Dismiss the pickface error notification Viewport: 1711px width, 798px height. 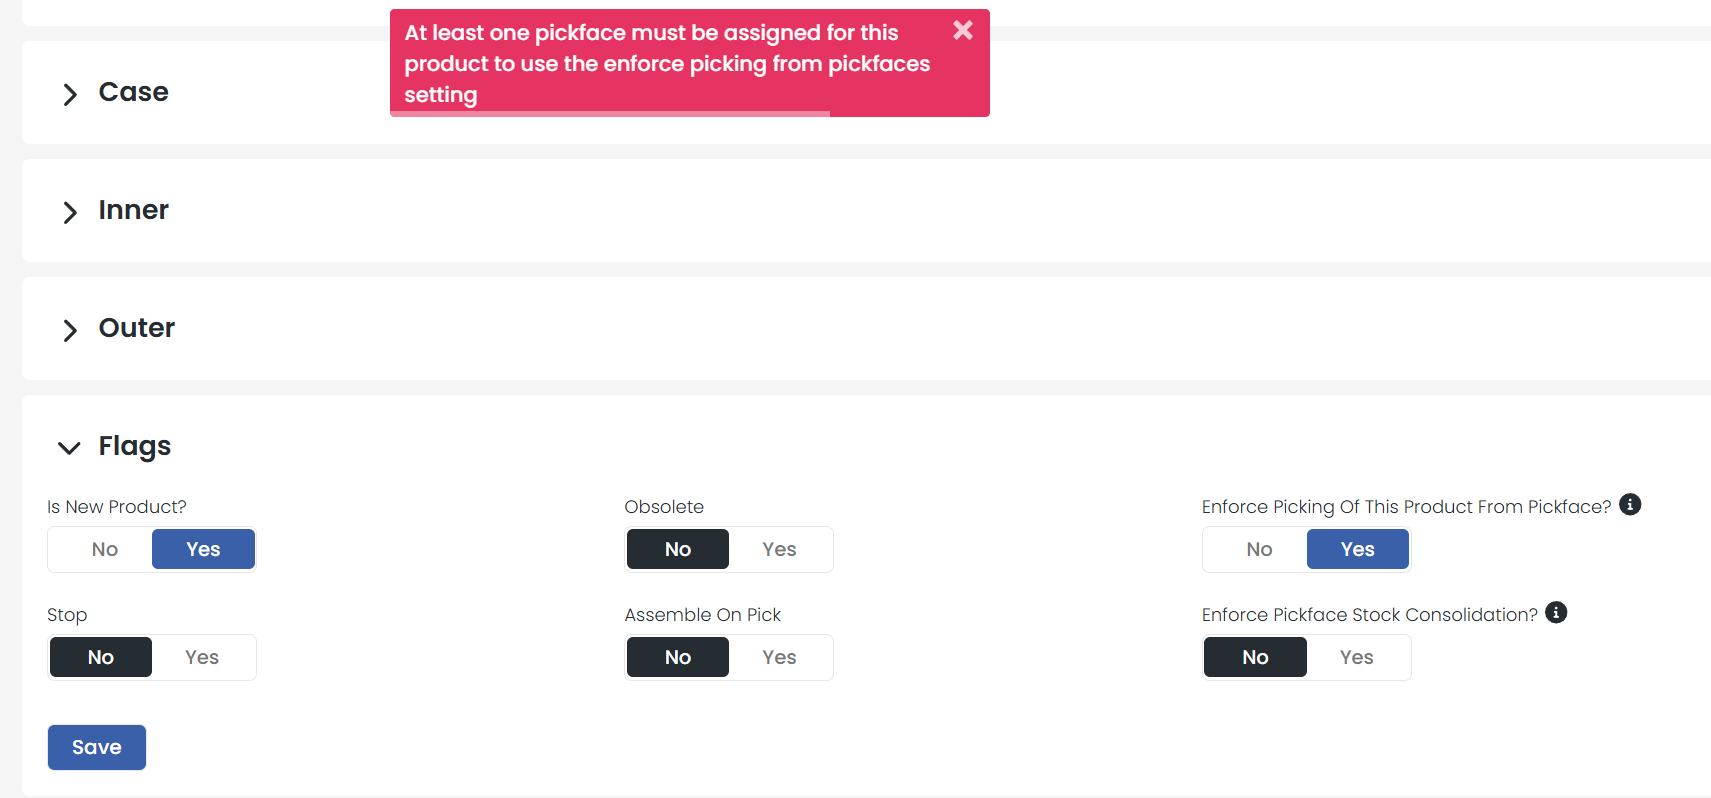(x=963, y=30)
